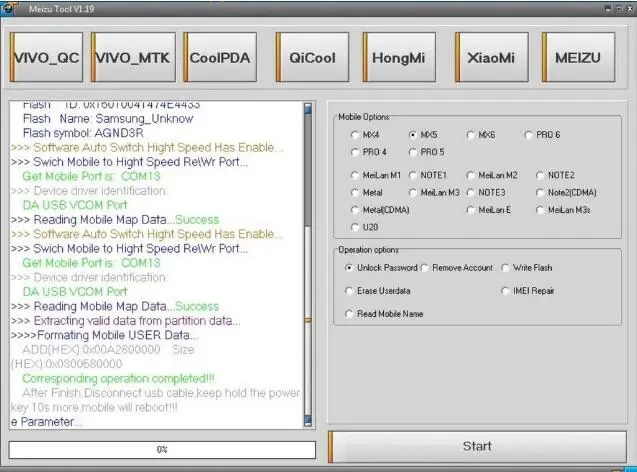
Task: Select the NOTE2 model
Action: pos(555,175)
